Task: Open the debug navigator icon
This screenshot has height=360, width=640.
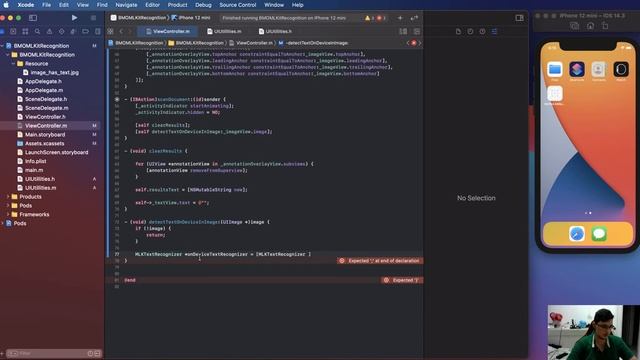Action: pyautogui.click(x=73, y=31)
